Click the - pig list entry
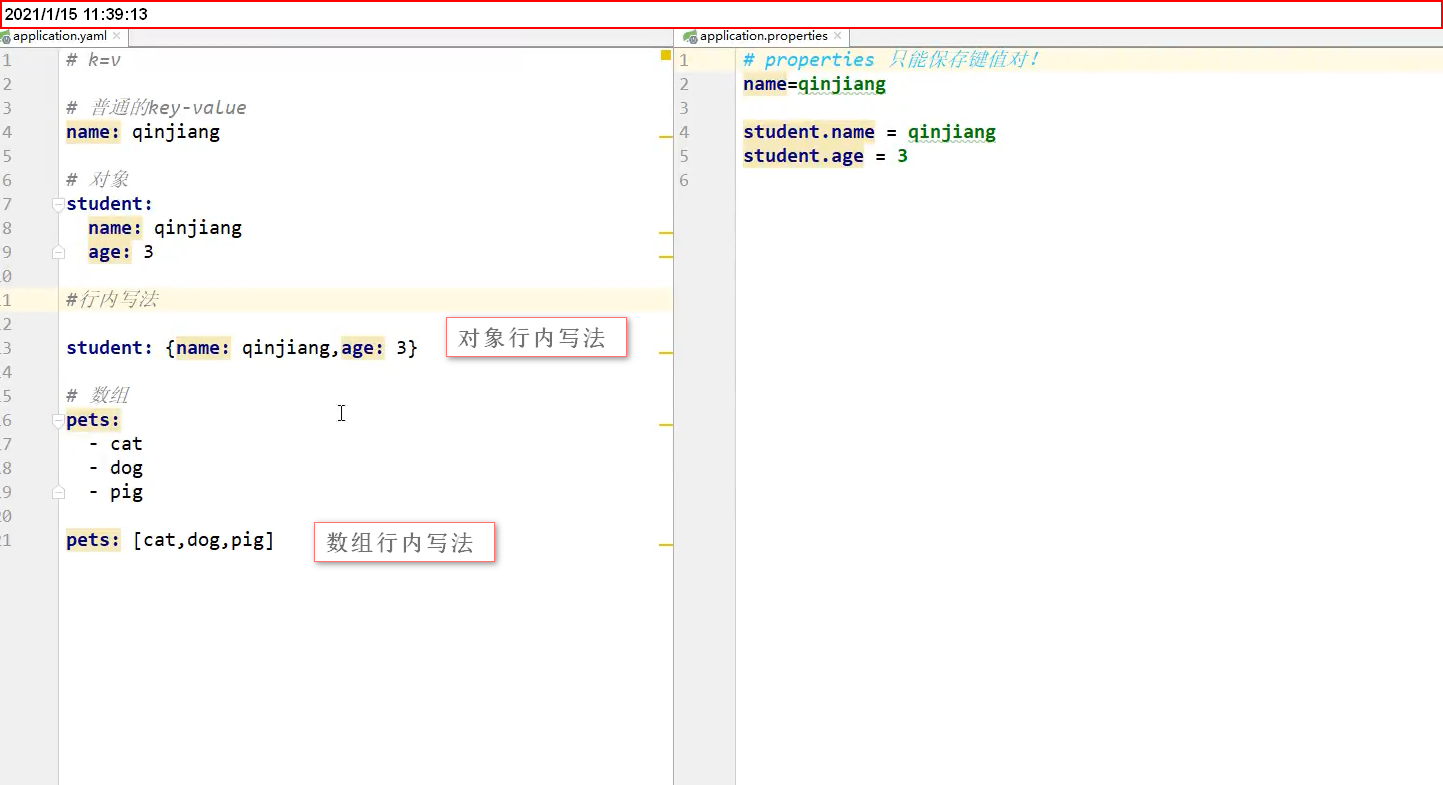1443x785 pixels. click(x=116, y=492)
